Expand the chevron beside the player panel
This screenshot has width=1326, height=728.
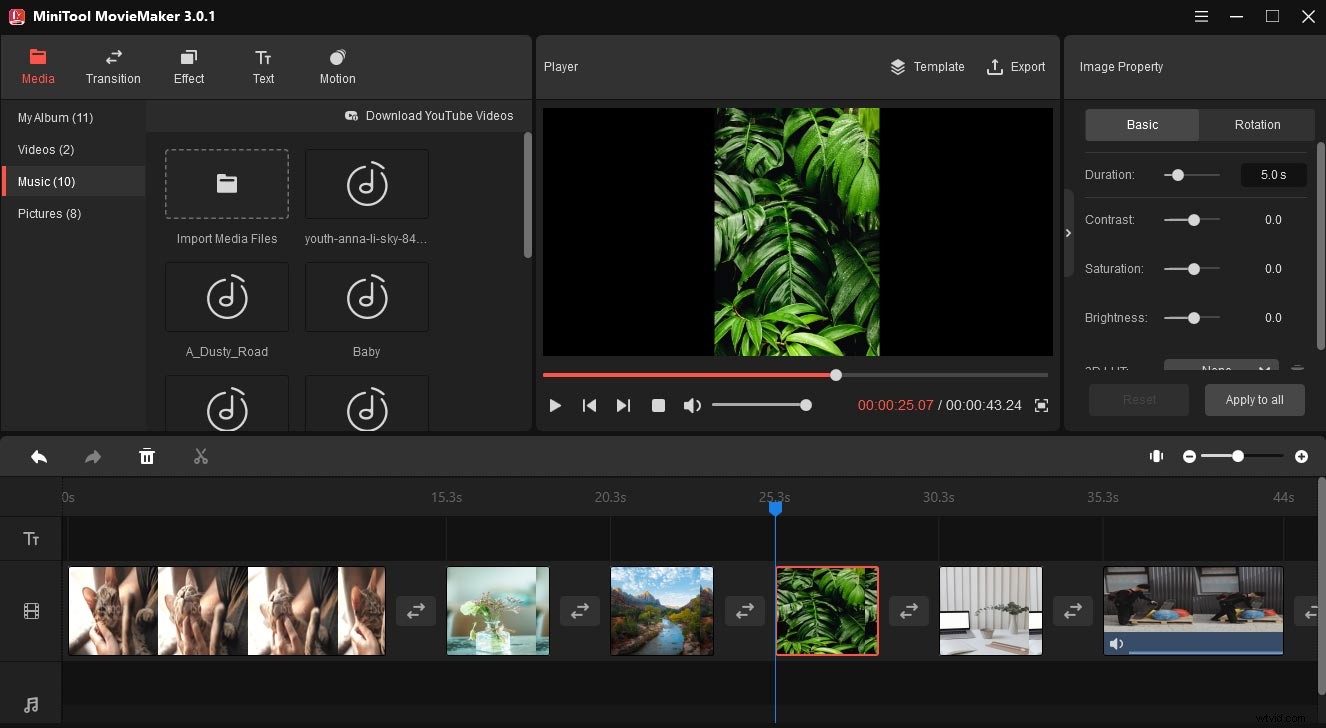1068,232
